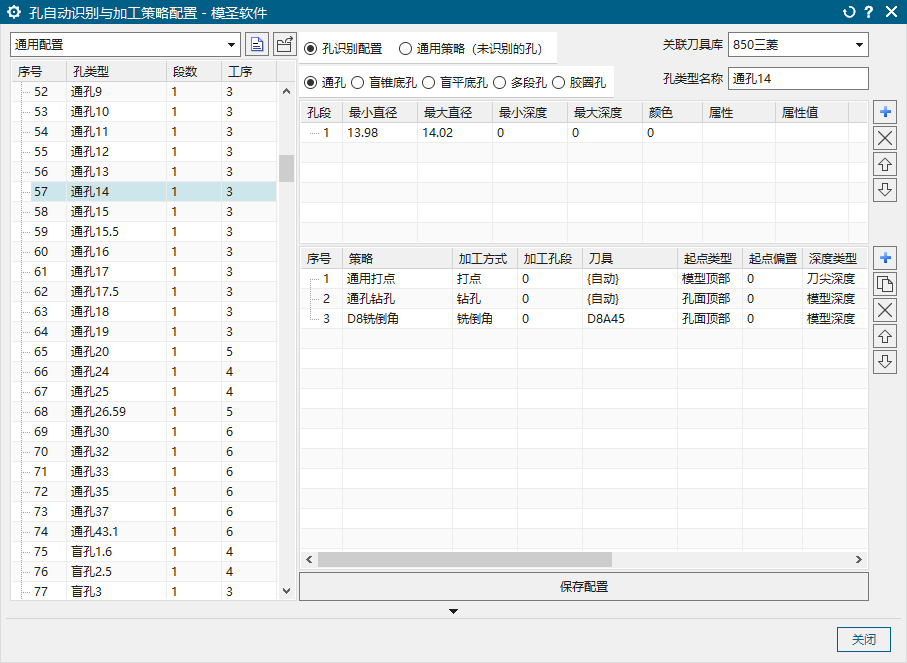The image size is (907, 663).
Task: Click the export configuration folder icon
Action: point(285,45)
